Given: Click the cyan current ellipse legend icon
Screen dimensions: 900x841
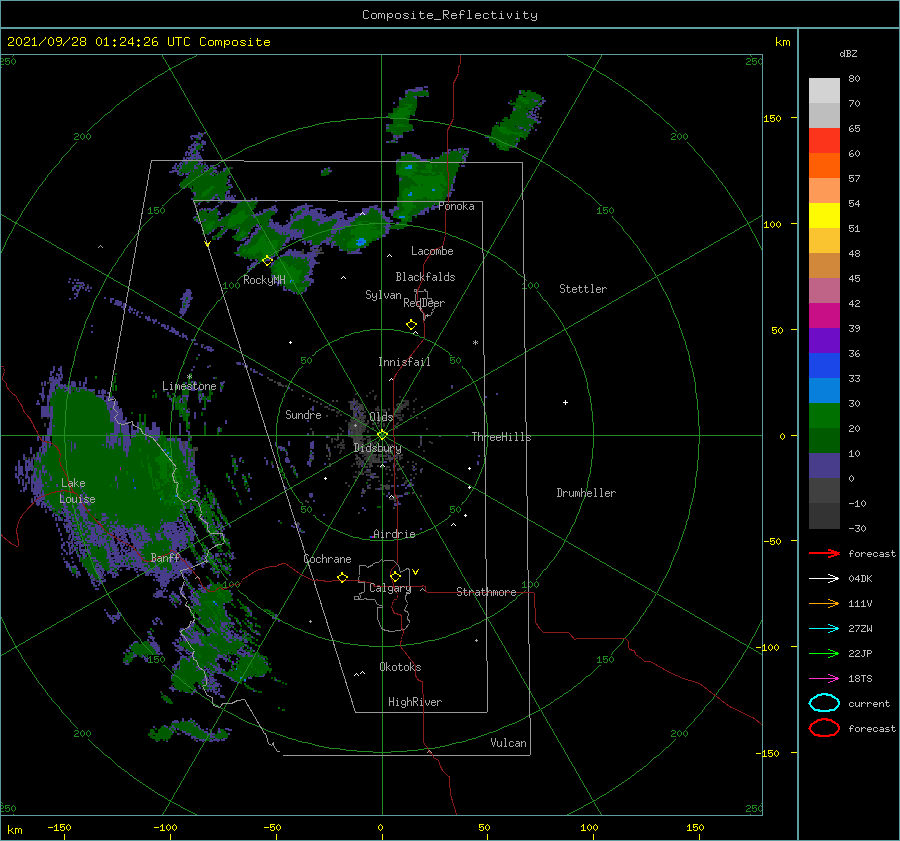Looking at the screenshot, I should [x=824, y=703].
